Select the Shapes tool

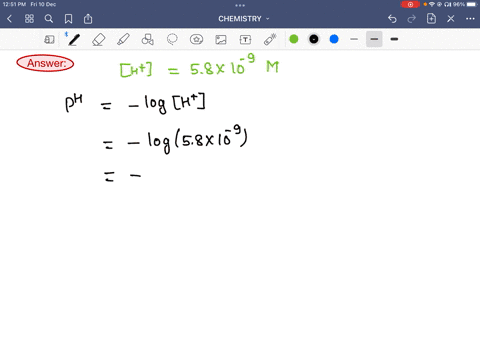[148, 39]
